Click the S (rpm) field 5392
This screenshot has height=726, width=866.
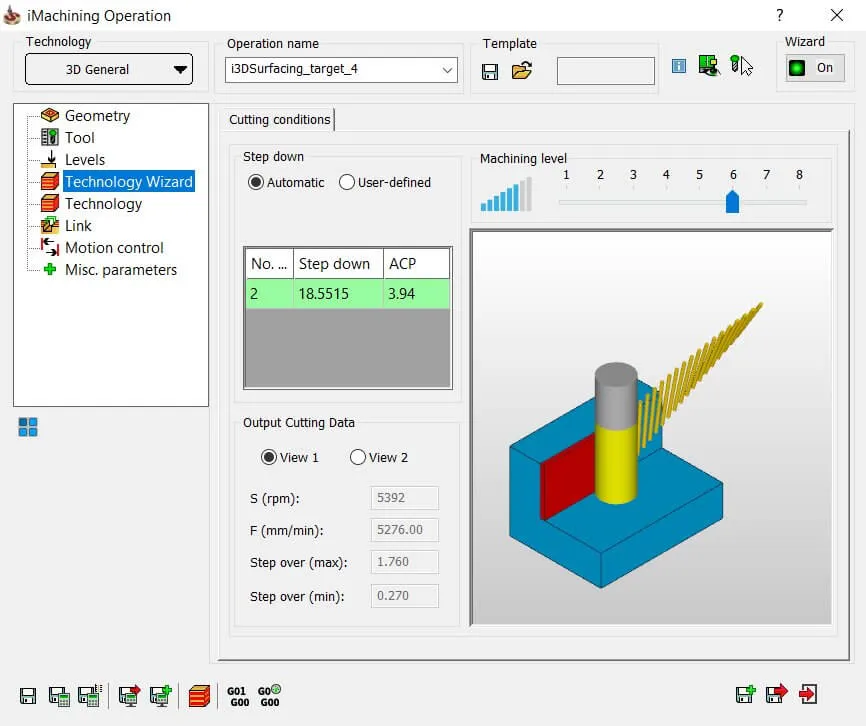click(405, 498)
